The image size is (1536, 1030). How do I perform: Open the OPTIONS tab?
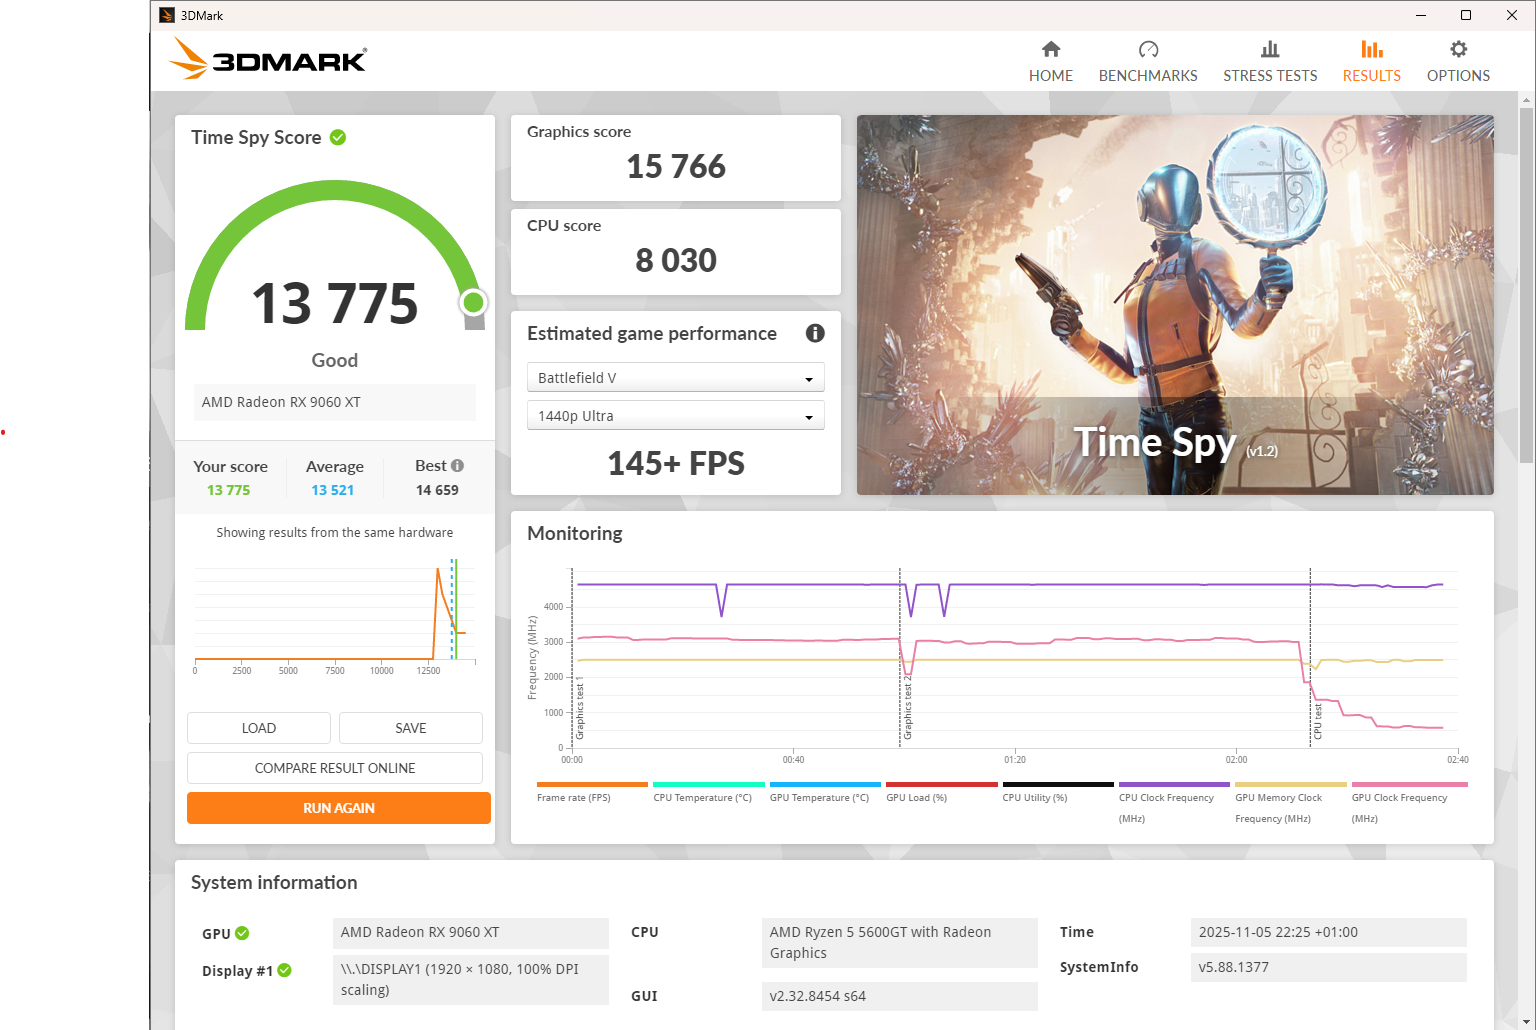coord(1459,61)
